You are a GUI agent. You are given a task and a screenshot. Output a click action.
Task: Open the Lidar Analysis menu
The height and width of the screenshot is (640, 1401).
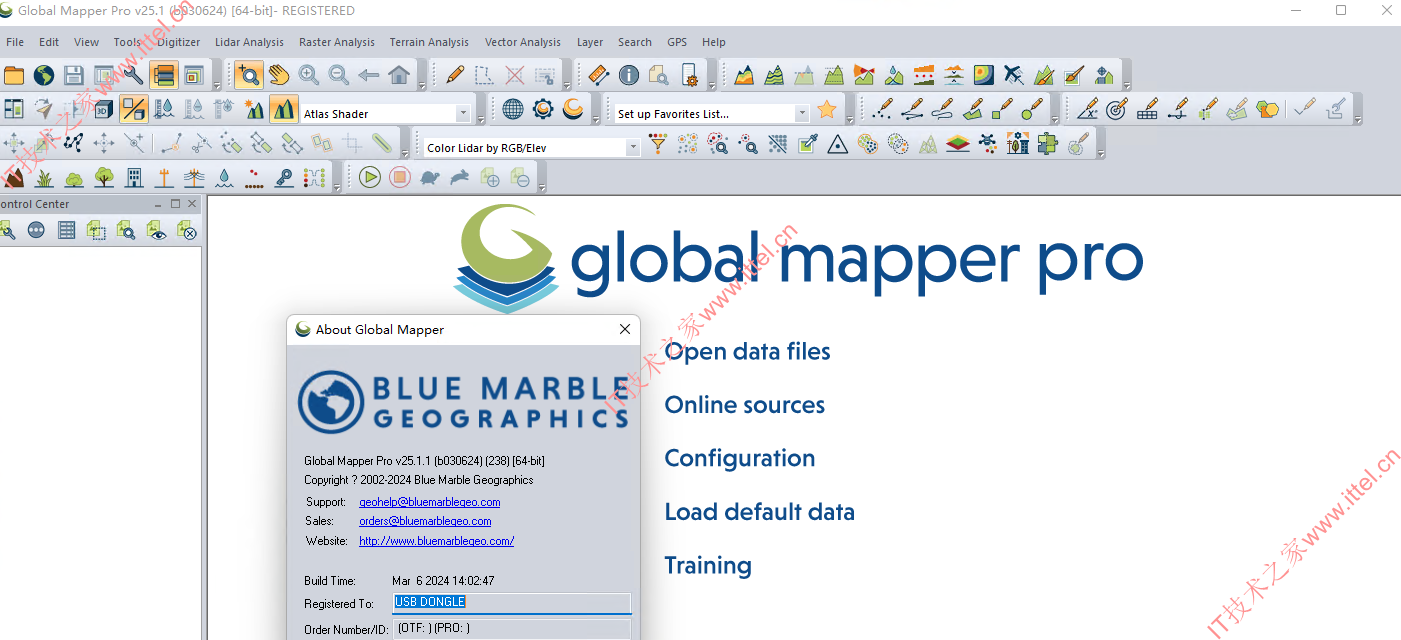coord(249,42)
